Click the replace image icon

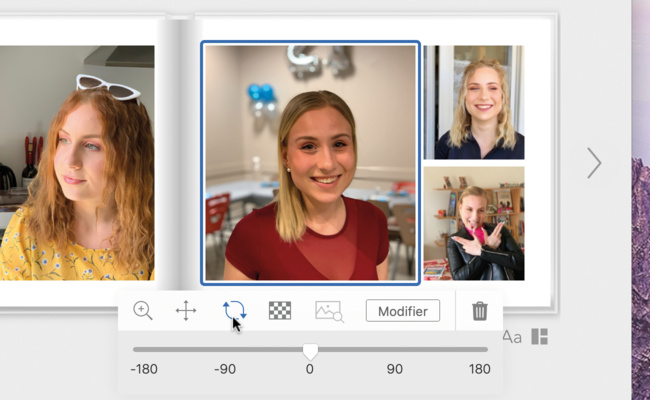coord(329,311)
